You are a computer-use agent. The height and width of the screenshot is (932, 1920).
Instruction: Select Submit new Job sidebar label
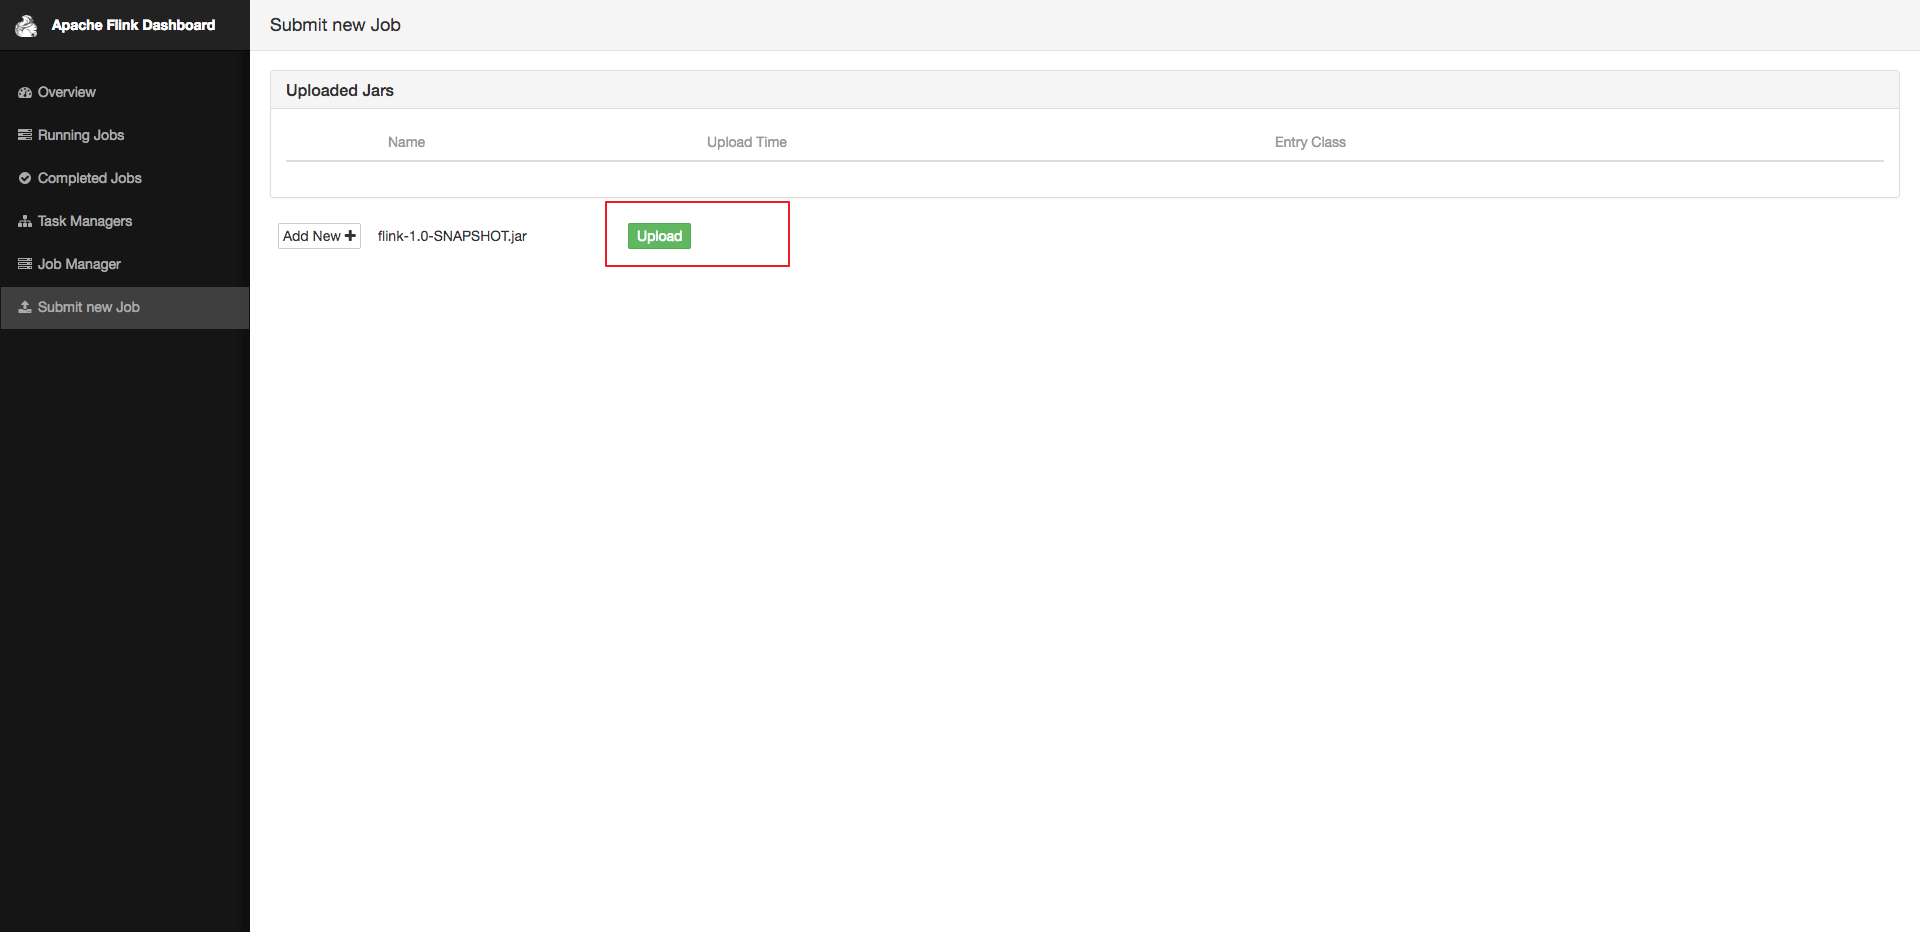coord(89,307)
